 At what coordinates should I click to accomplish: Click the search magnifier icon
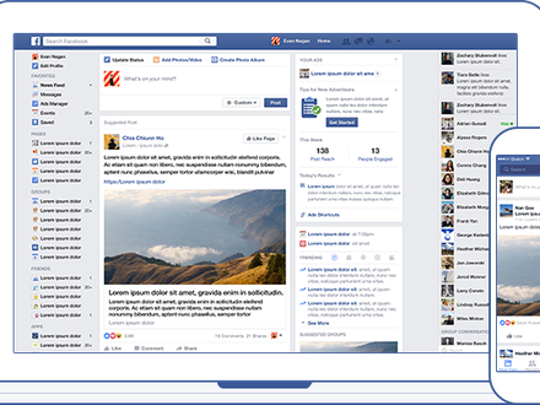pyautogui.click(x=208, y=41)
